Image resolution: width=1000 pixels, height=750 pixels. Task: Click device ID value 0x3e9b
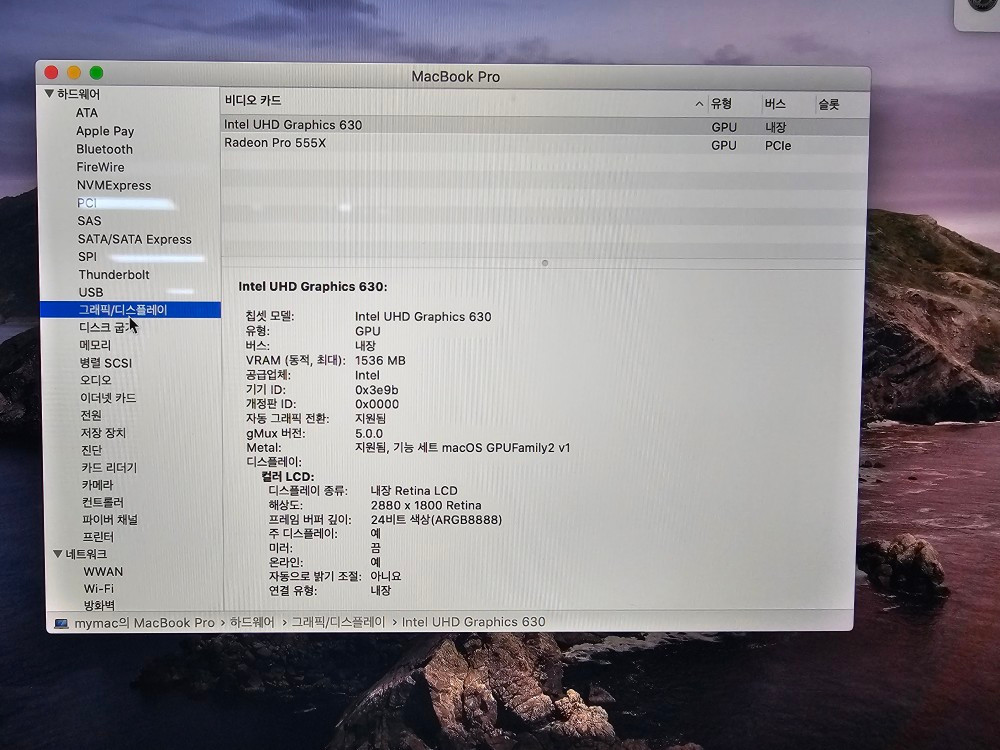[376, 390]
